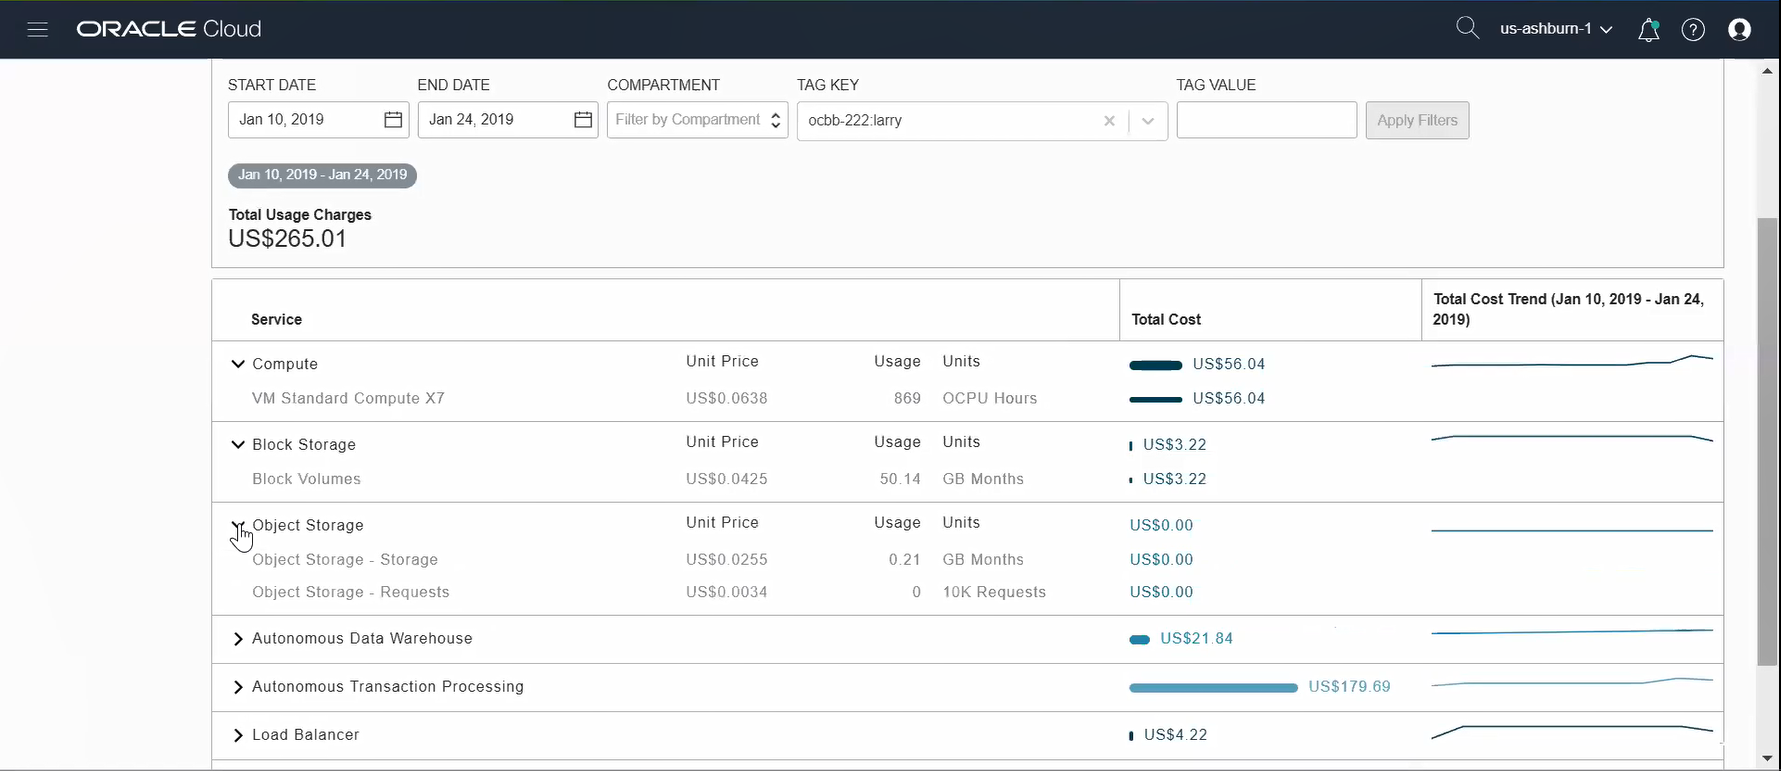Click the Apply Filters button
The width and height of the screenshot is (1781, 771).
pos(1417,120)
